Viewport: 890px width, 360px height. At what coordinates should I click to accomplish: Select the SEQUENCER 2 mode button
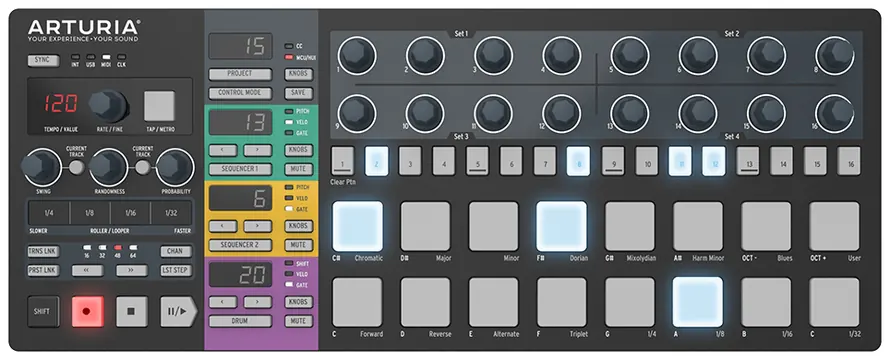(x=240, y=245)
